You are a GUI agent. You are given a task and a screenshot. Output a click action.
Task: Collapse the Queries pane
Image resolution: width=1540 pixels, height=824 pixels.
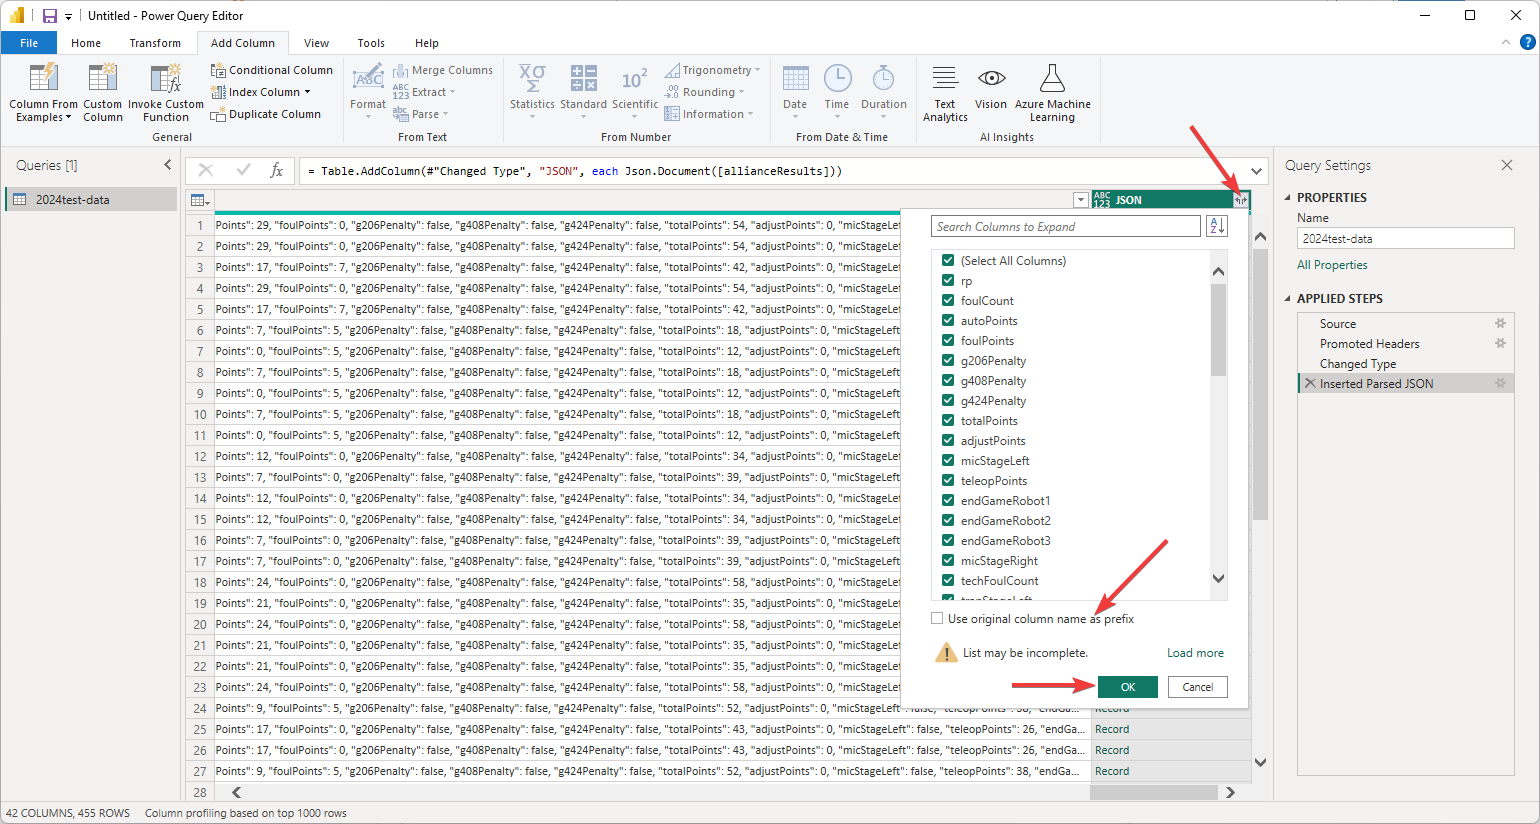click(167, 165)
